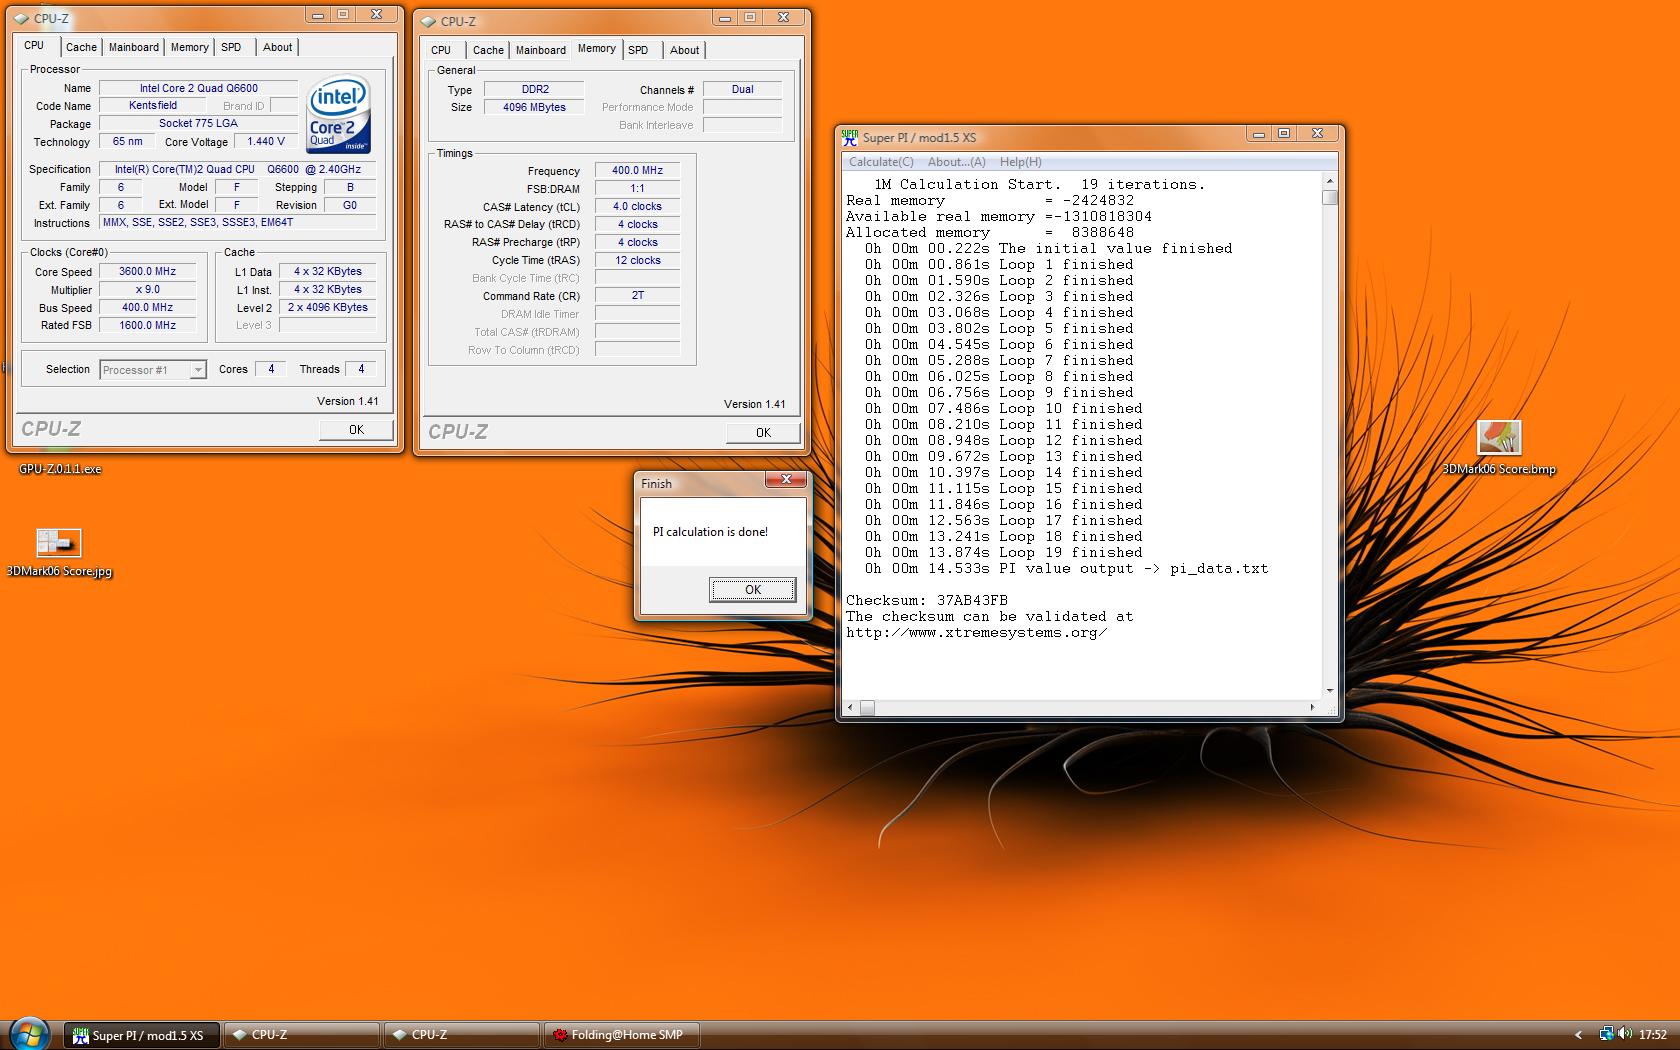Open Mainboard tab in left CPU-Z window

tap(134, 47)
